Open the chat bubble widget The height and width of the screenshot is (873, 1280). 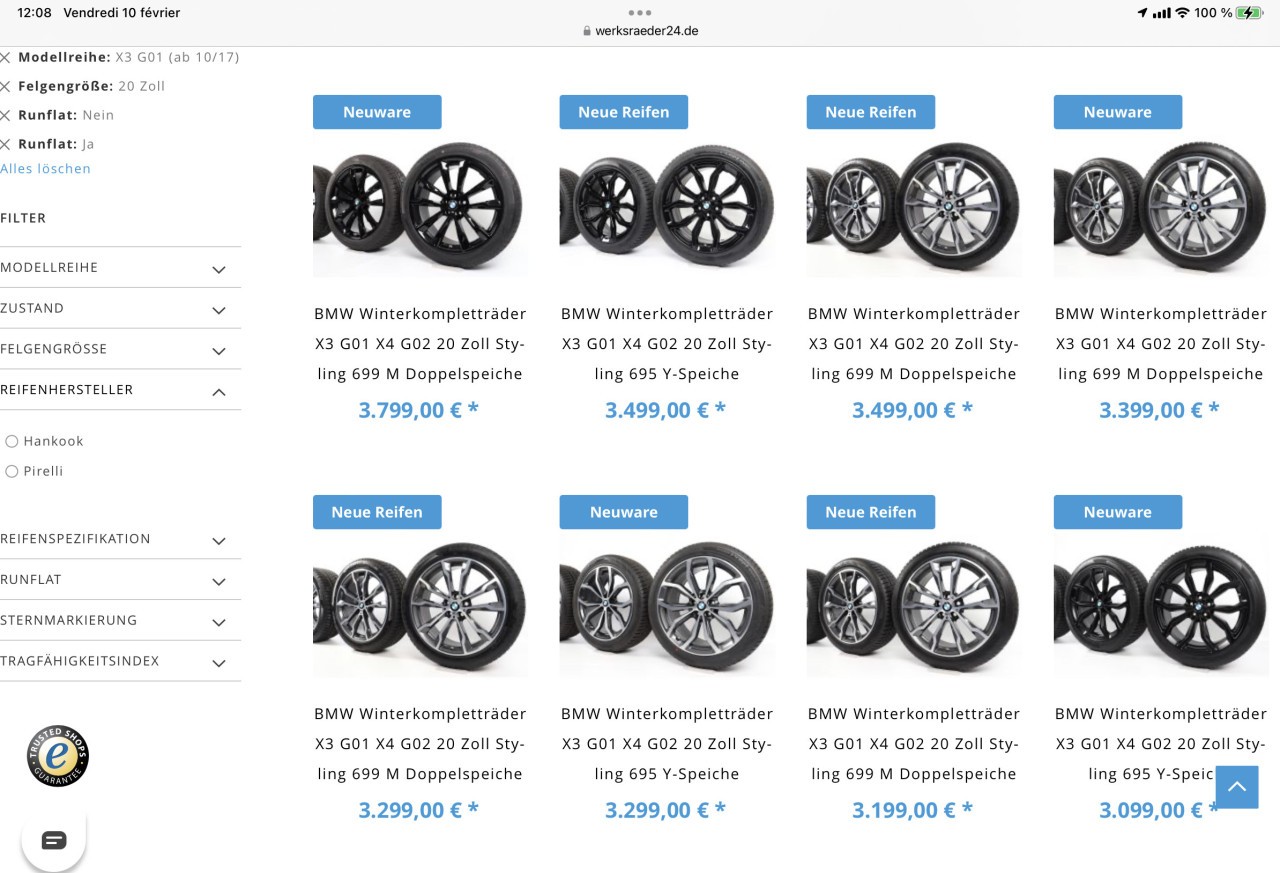click(54, 840)
